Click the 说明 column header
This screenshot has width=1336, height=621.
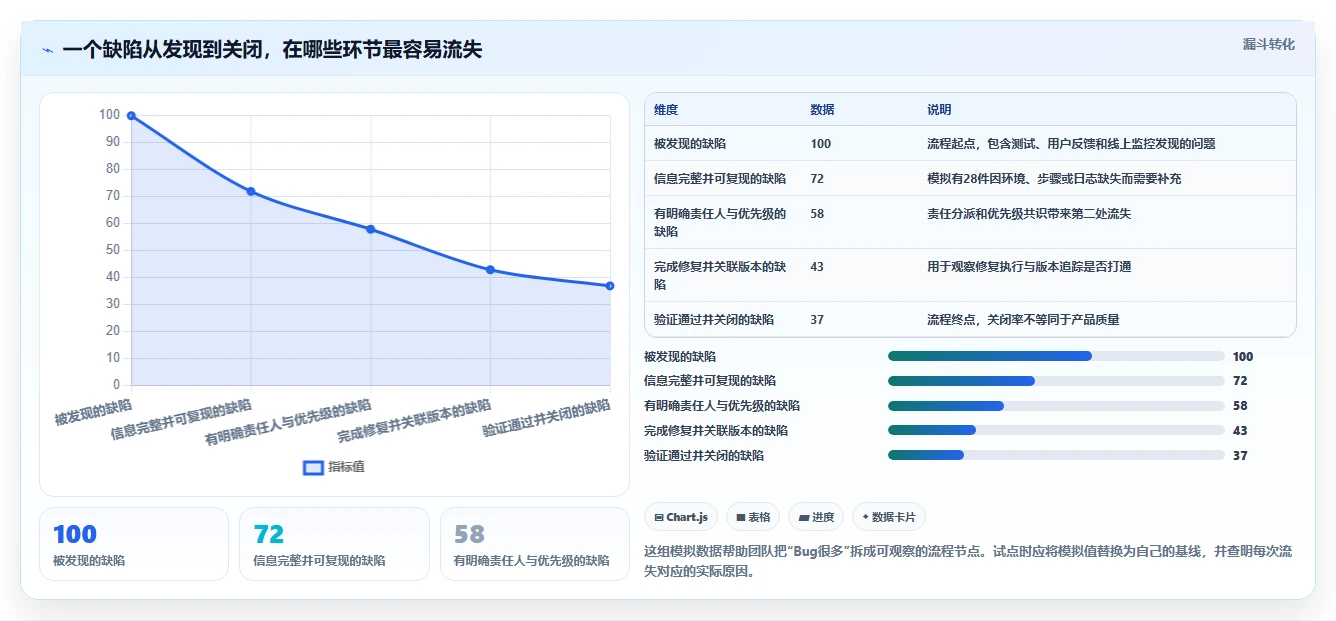[939, 110]
